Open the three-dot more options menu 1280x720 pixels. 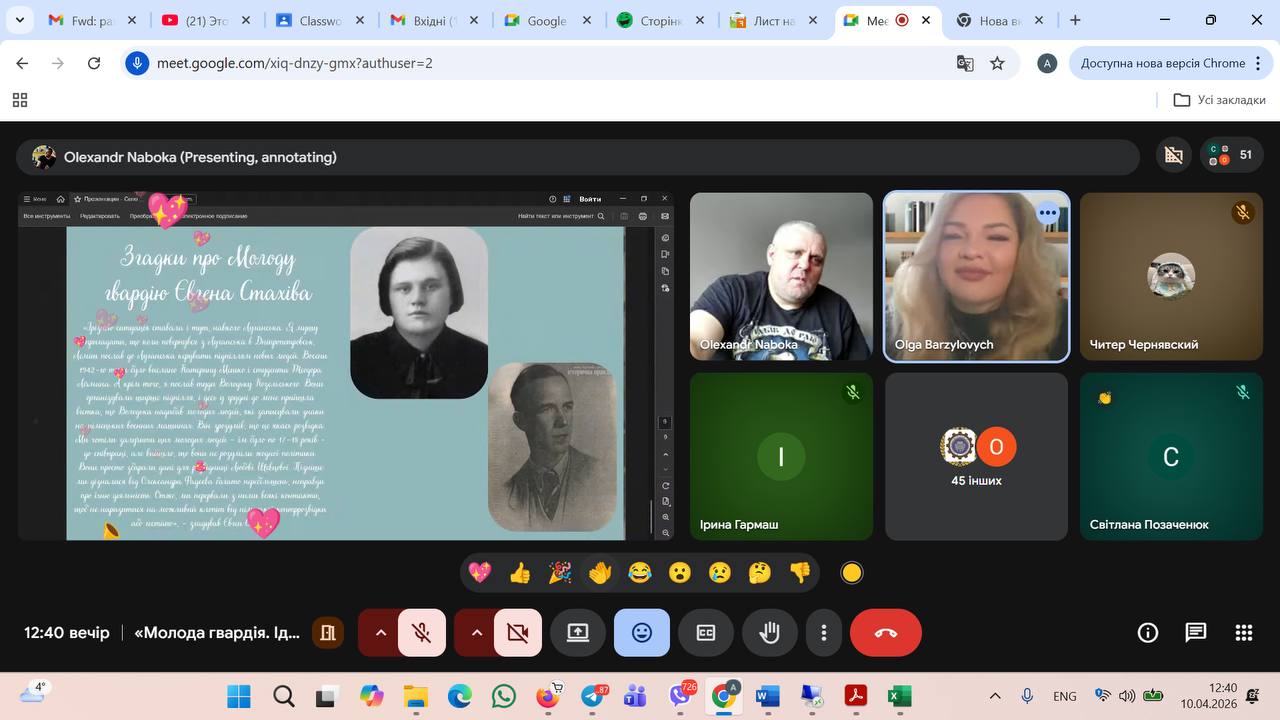[824, 633]
